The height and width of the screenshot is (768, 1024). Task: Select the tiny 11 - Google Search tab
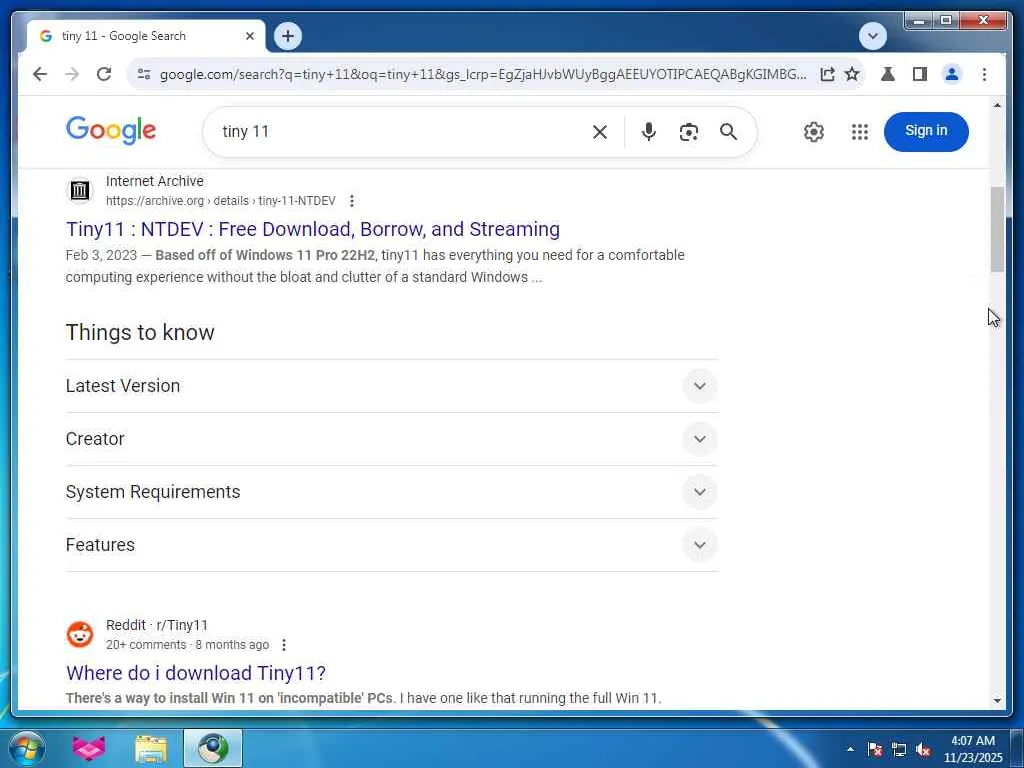point(146,36)
